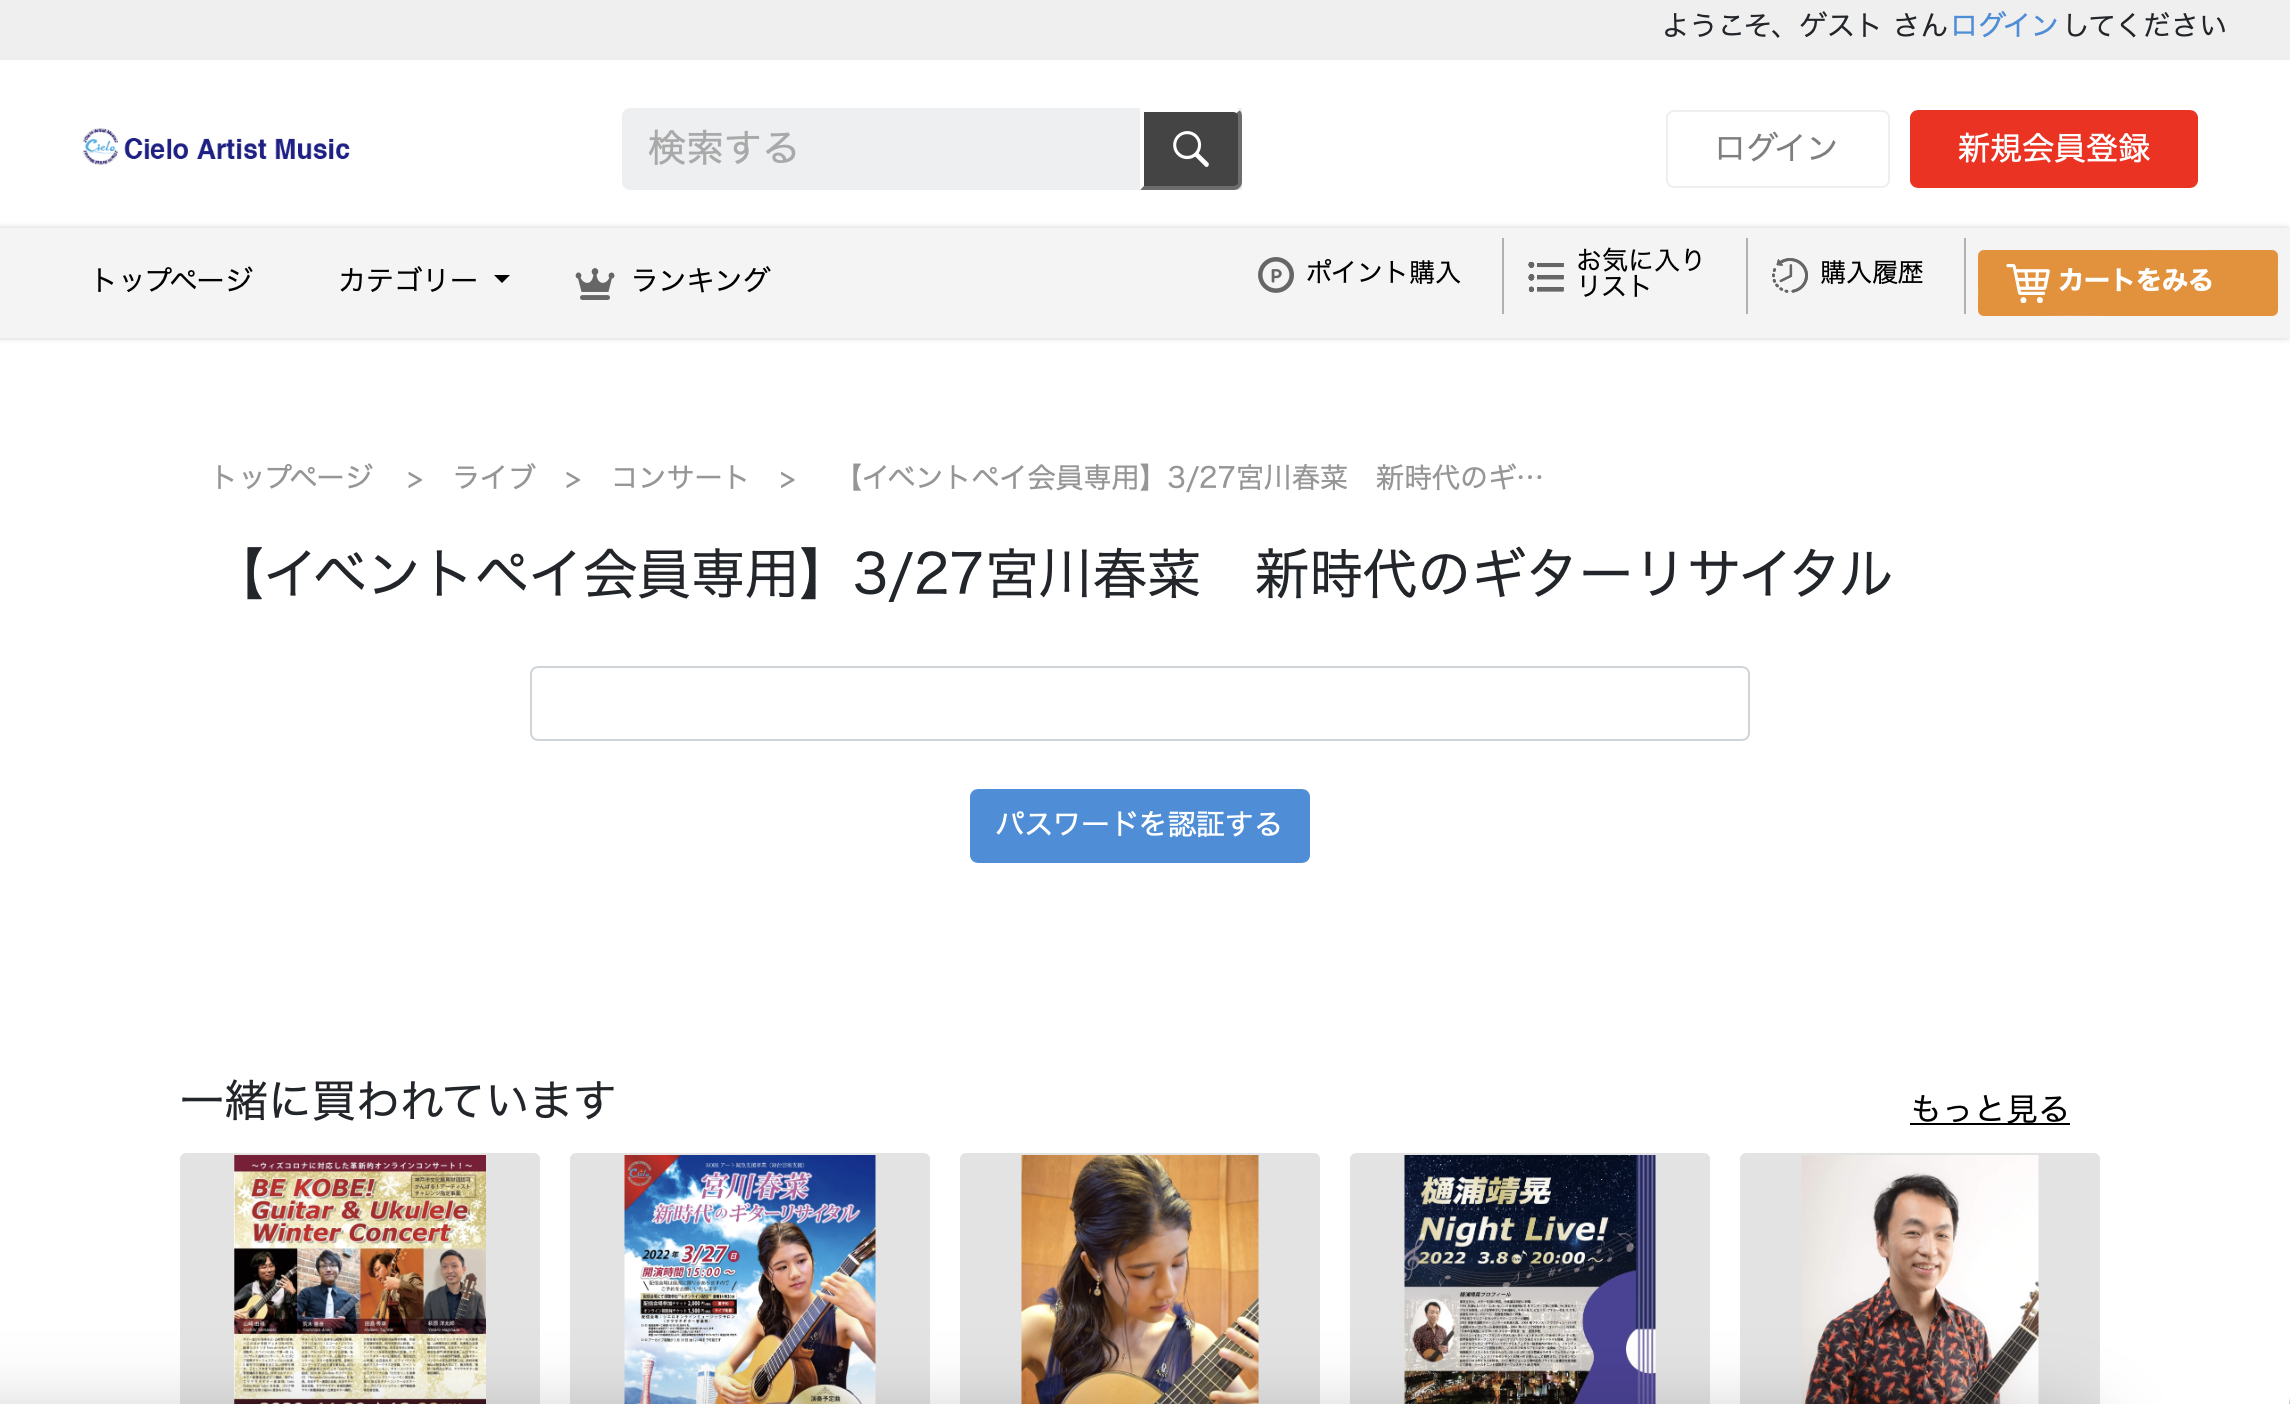This screenshot has width=2290, height=1404.
Task: Click the crown ranking icon
Action: point(594,283)
